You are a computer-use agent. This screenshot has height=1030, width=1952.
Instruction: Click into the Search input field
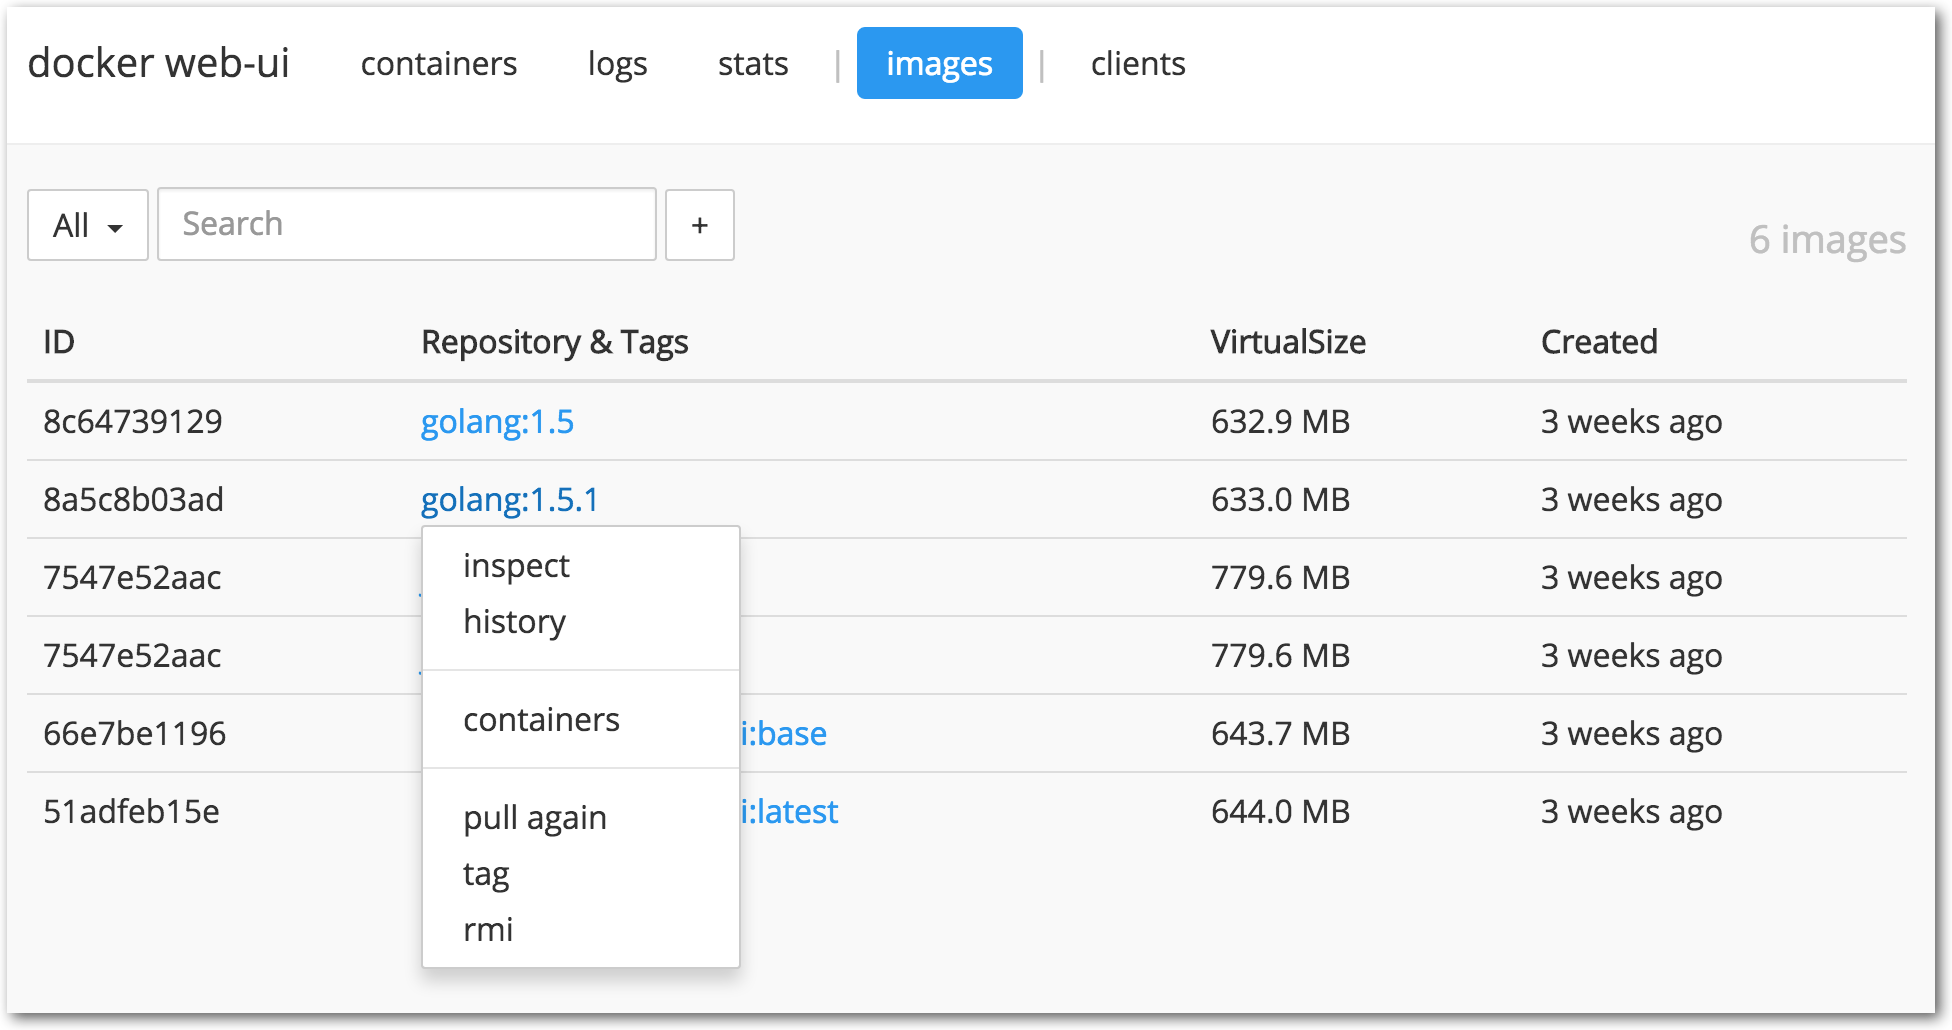[407, 224]
